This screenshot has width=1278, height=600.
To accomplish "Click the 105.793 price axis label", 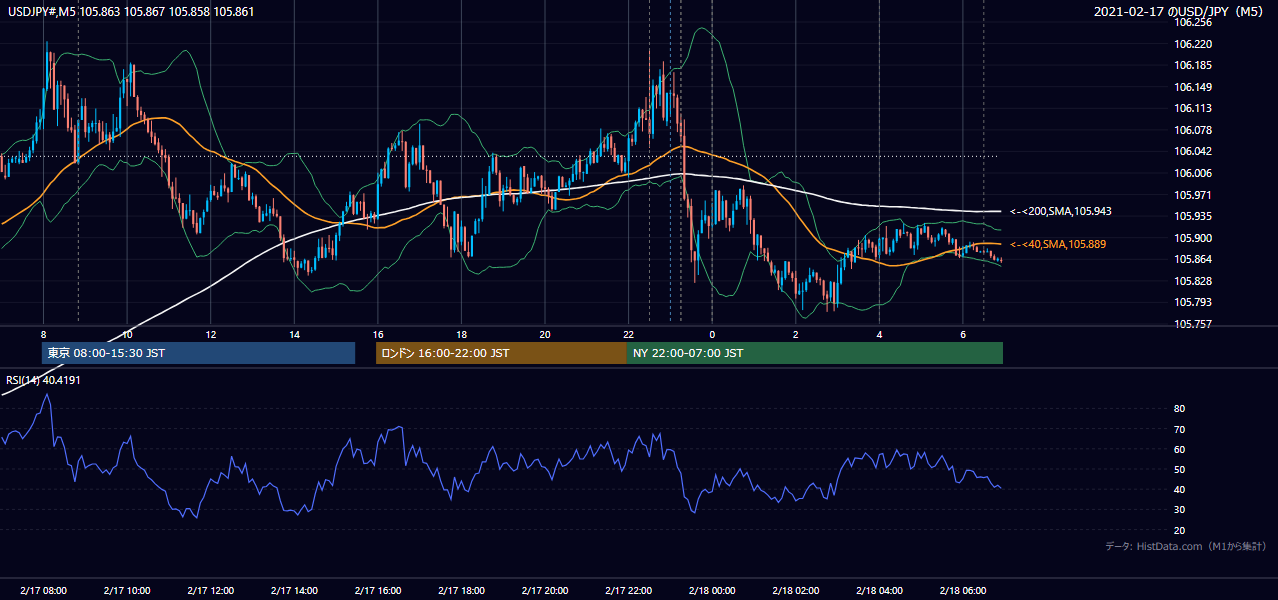I will 1193,302.
